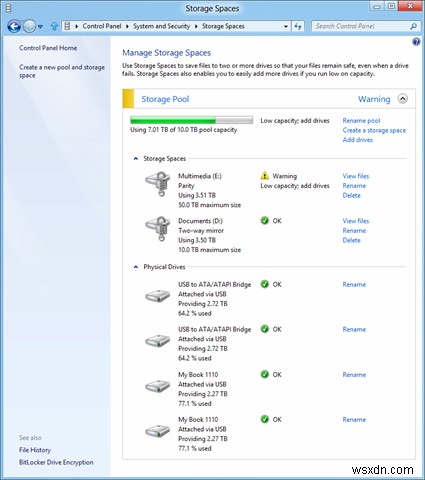
Task: Click 'Using 7.01 TB of 10.0 TB' text
Action: click(183, 130)
